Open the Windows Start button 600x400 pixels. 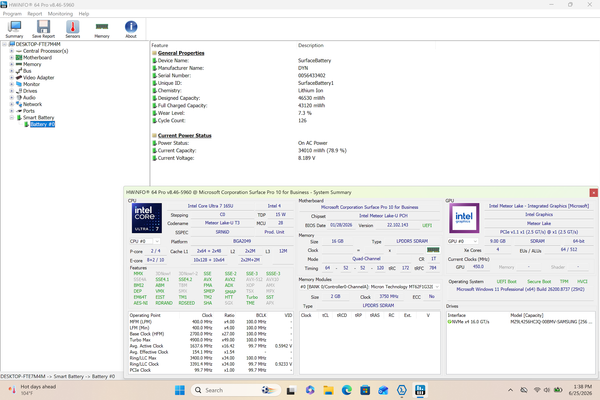179,390
